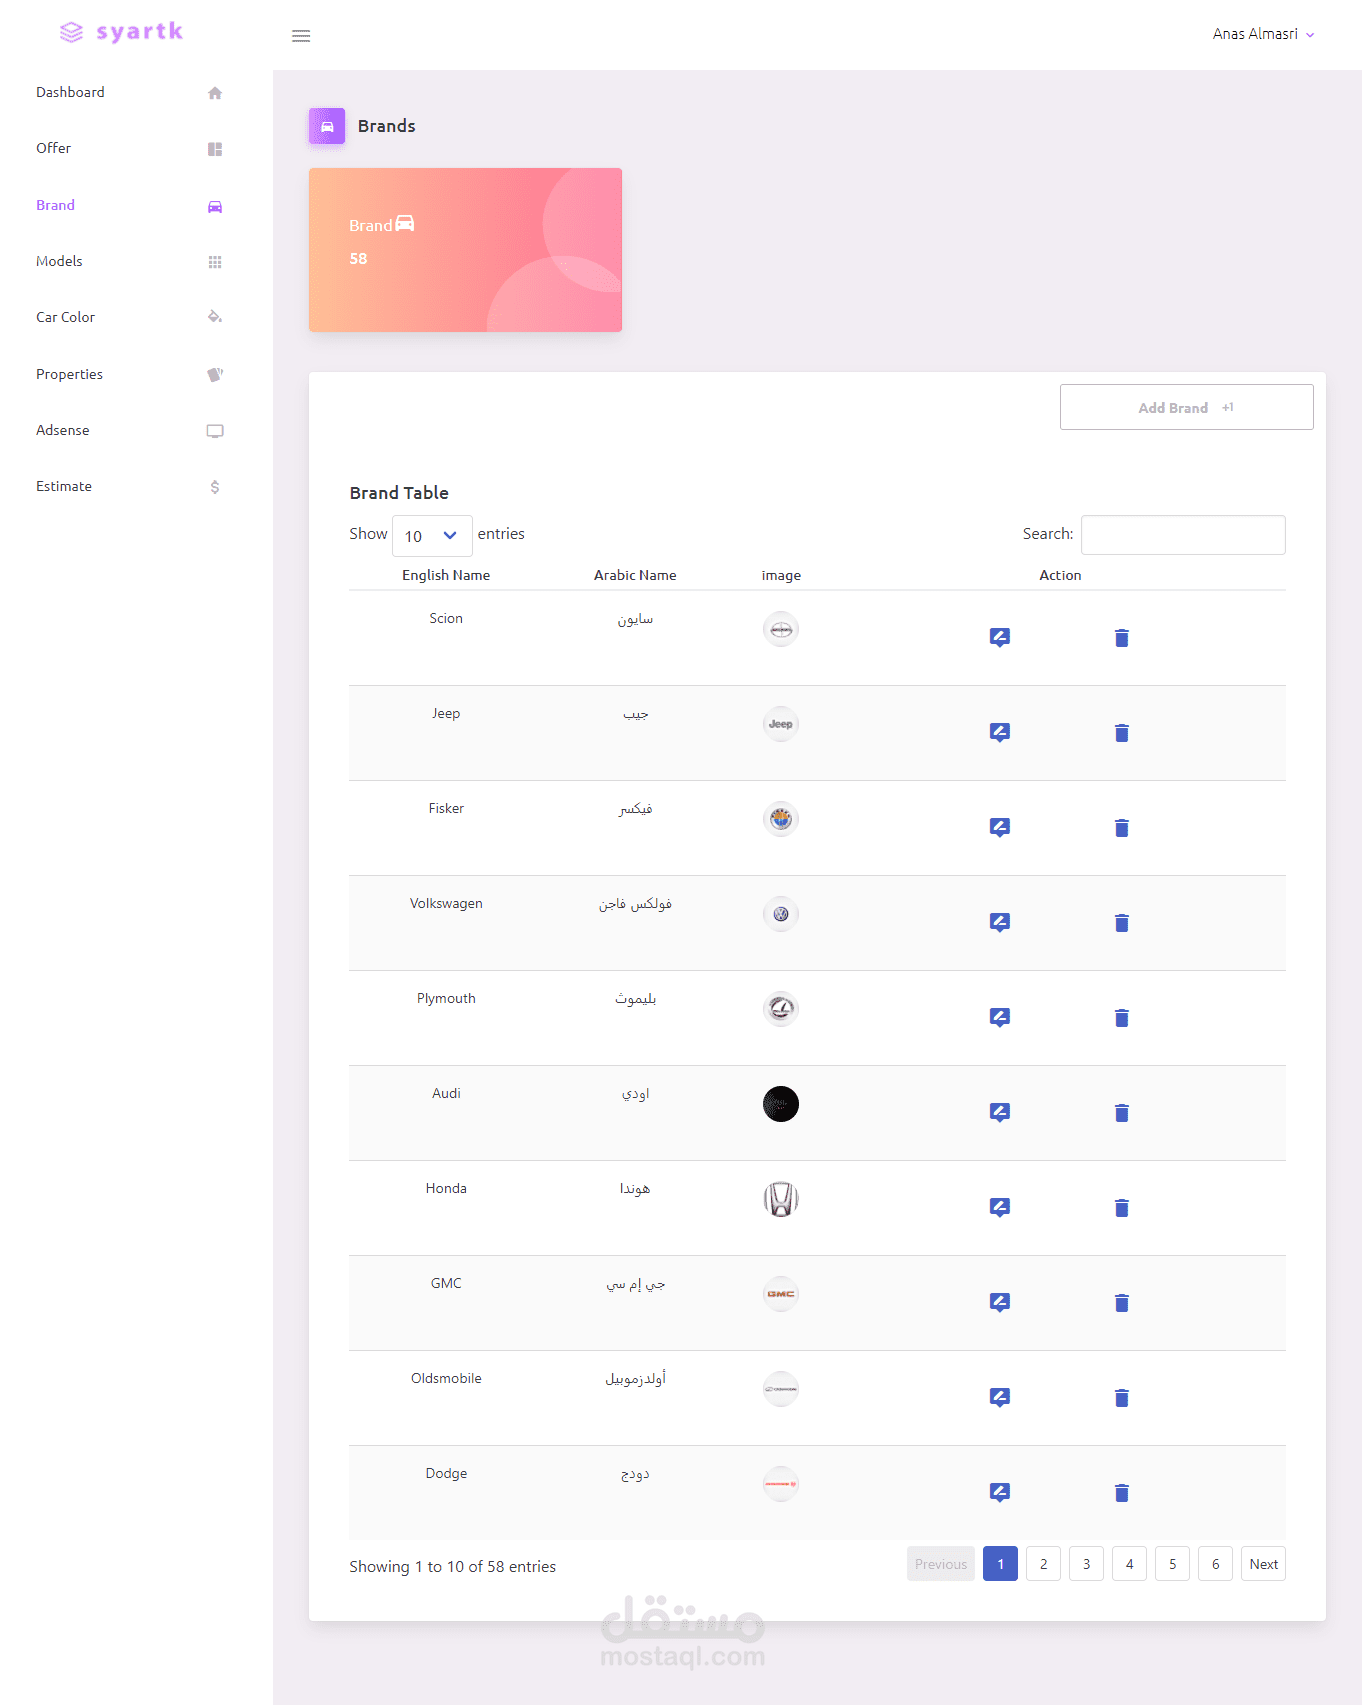Click the Brand count card showing 58
Screen dimensions: 1366x1705
[465, 250]
